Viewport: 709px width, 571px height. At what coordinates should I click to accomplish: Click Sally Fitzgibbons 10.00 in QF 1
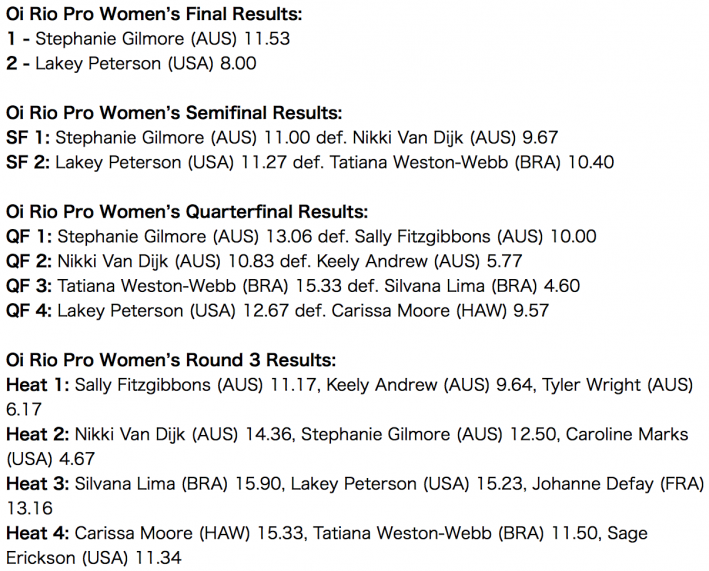(x=475, y=236)
